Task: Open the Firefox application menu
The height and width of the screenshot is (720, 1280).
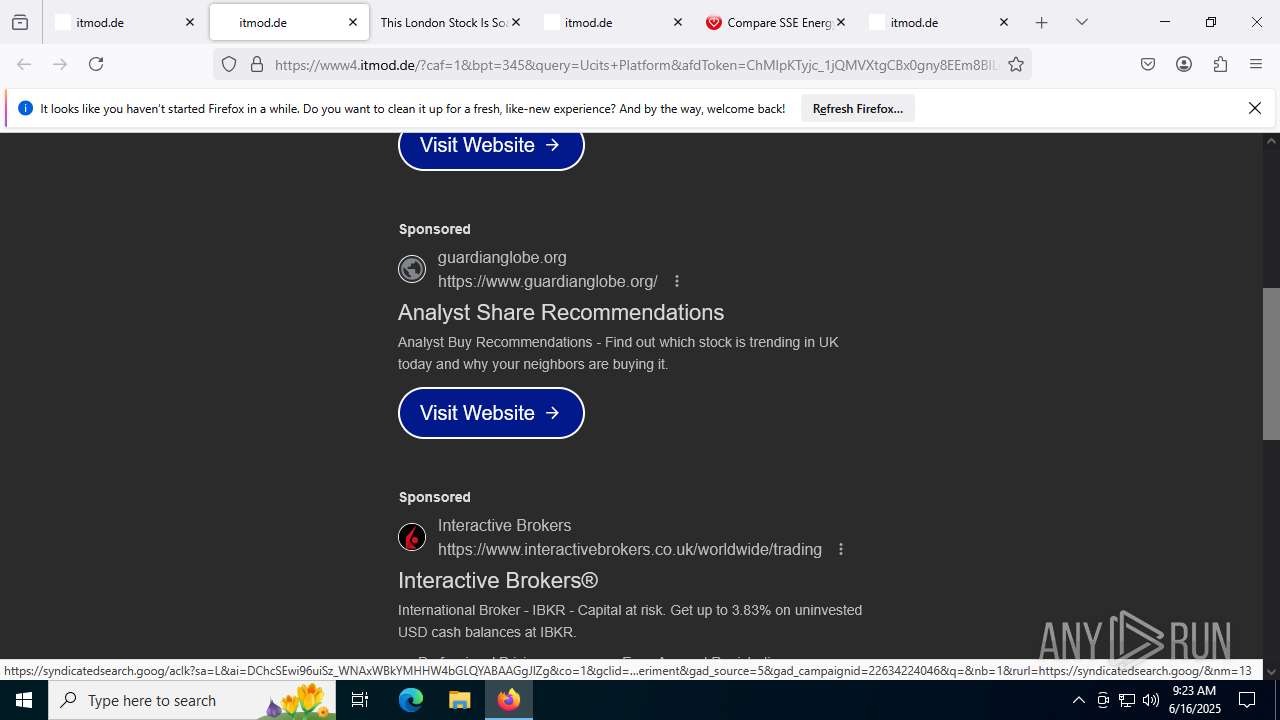Action: (1256, 64)
